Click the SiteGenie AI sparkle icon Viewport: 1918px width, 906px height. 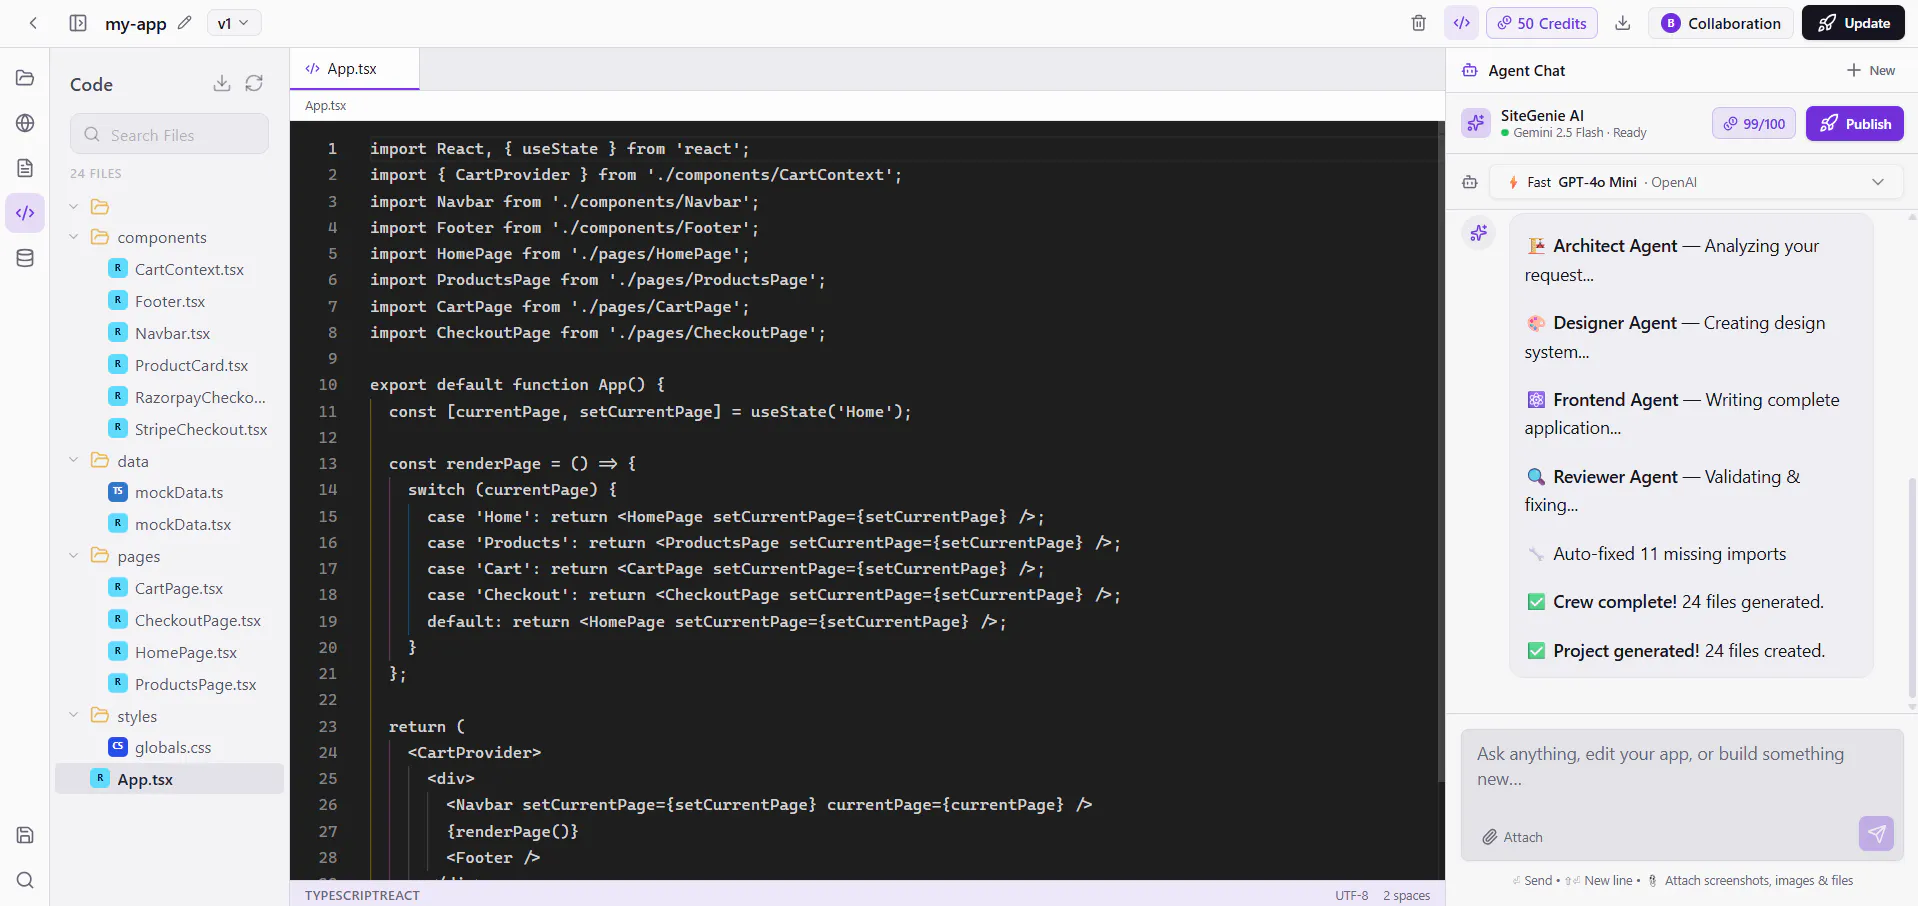(1476, 123)
